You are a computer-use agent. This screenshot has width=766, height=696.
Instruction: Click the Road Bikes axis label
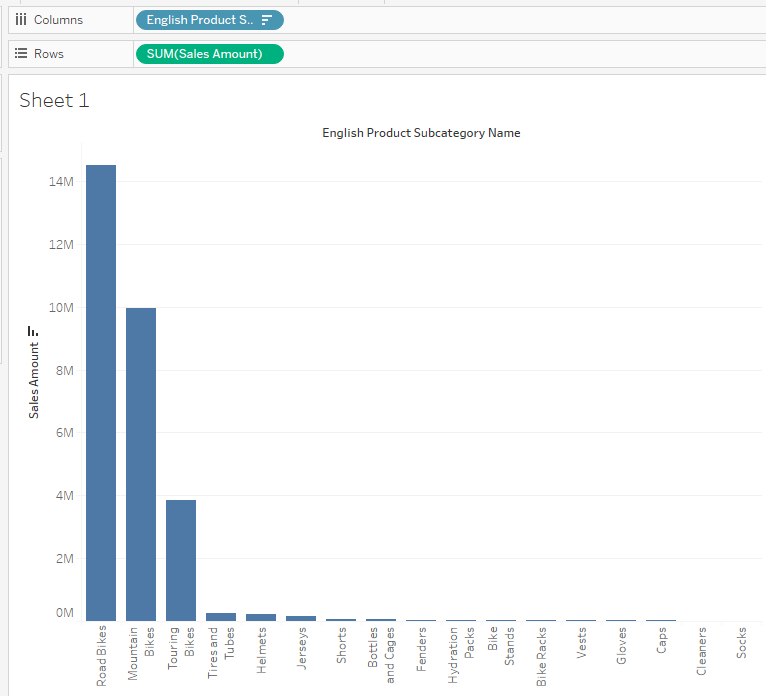(101, 657)
